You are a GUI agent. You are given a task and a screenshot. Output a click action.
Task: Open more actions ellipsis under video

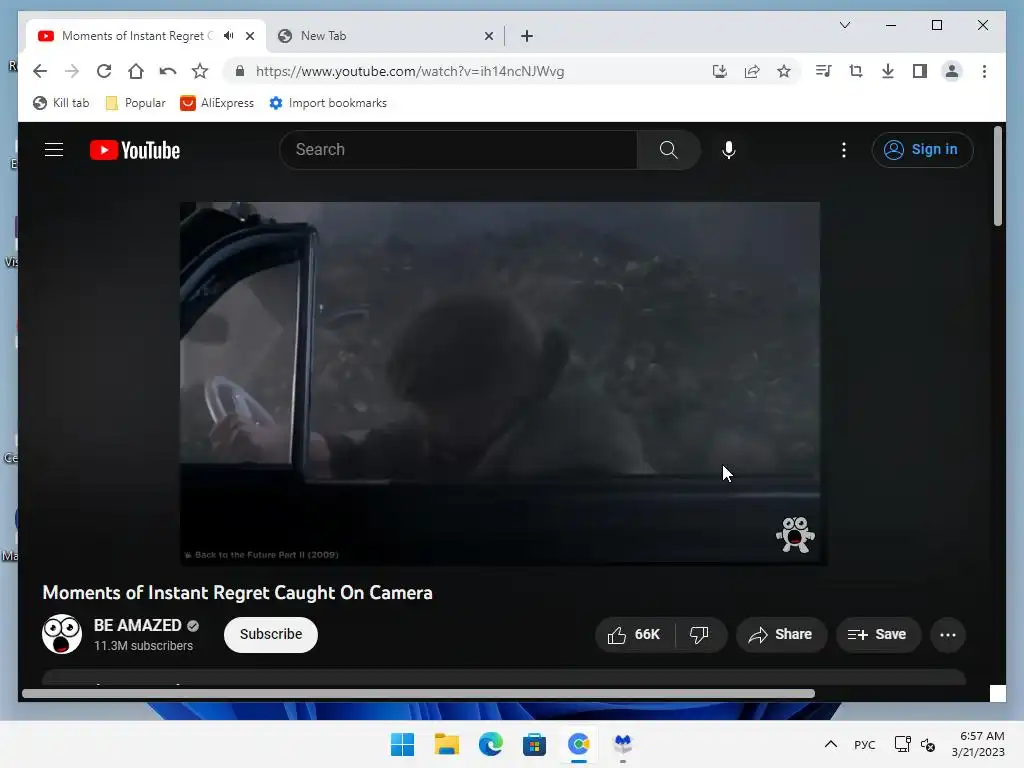click(948, 635)
